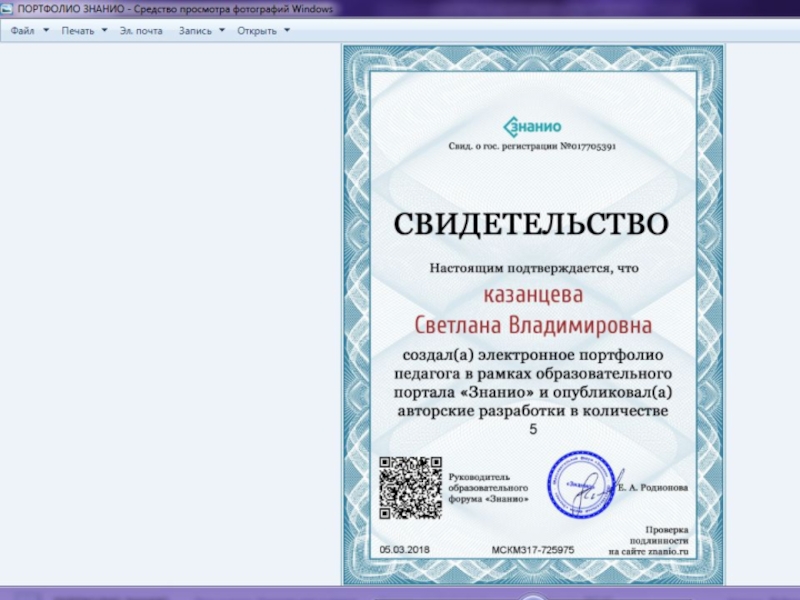Expand the Печать dropdown arrow
The image size is (800, 600).
pyautogui.click(x=104, y=30)
